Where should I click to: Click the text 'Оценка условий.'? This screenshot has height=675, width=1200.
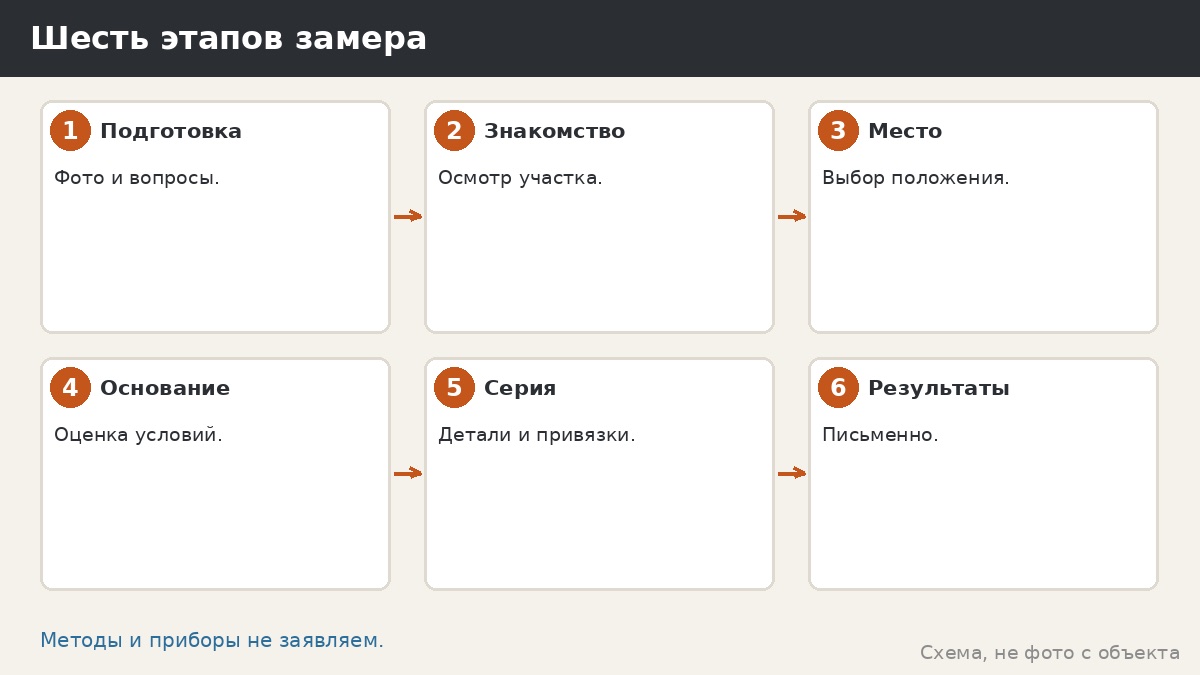(138, 435)
